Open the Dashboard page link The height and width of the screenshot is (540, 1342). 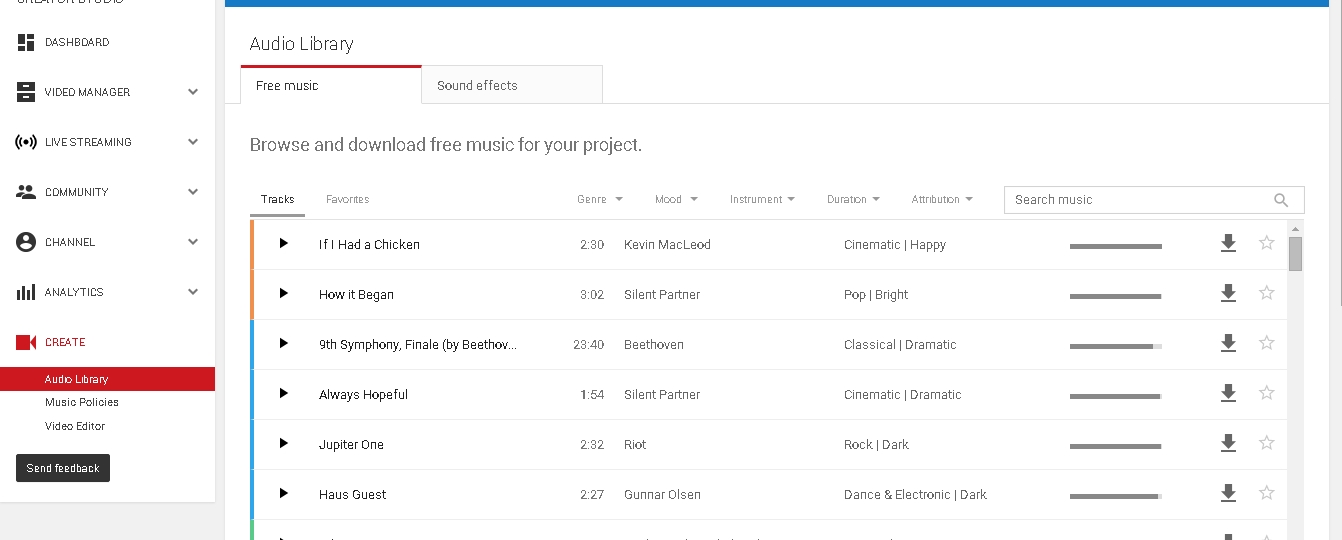point(77,42)
